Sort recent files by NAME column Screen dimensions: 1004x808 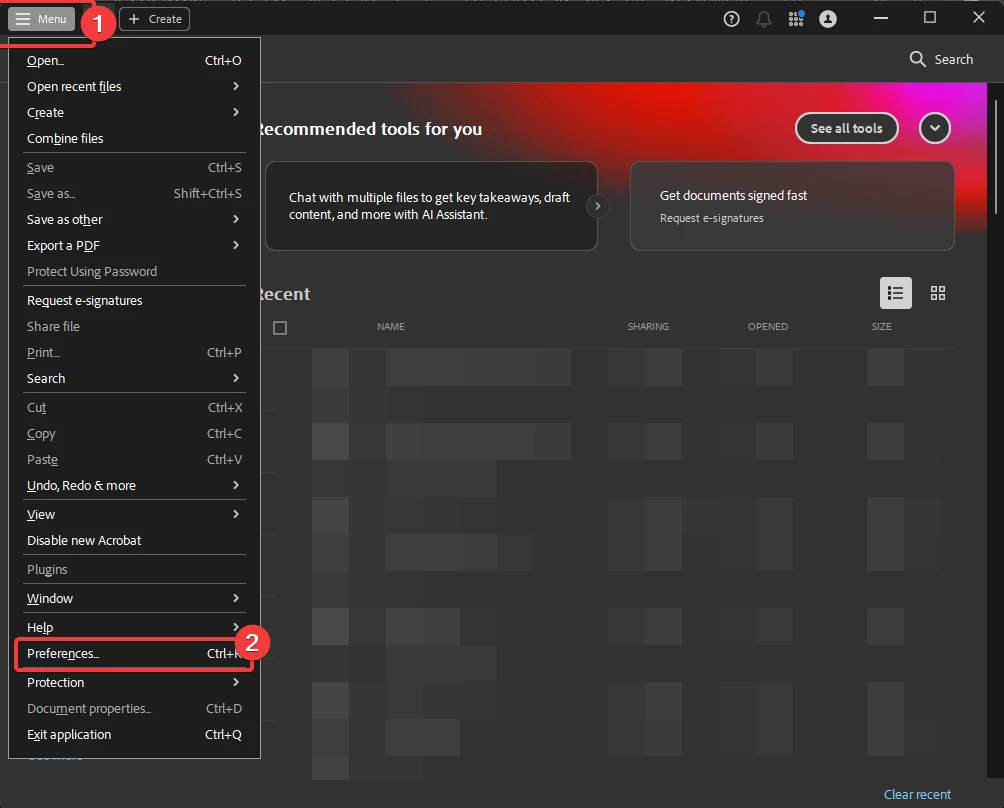391,327
